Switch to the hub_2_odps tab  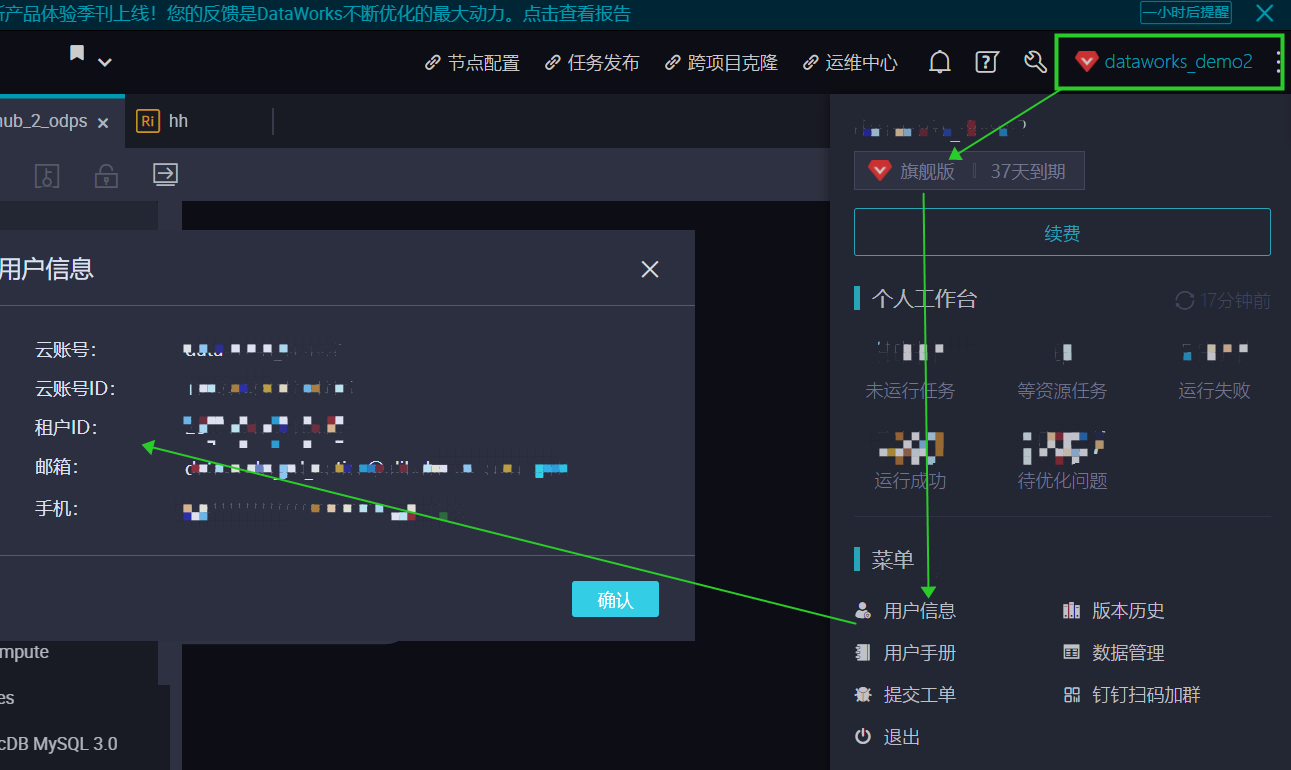tap(44, 122)
